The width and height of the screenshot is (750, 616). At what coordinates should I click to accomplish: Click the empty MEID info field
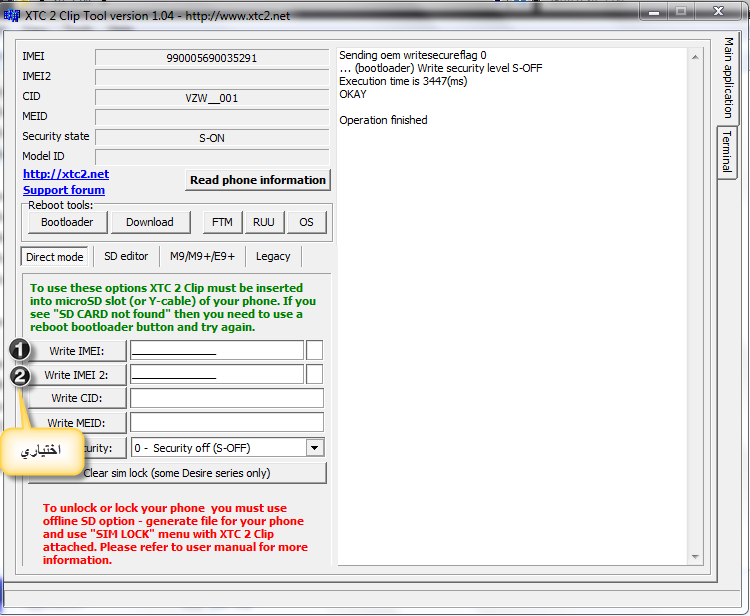pyautogui.click(x=212, y=118)
